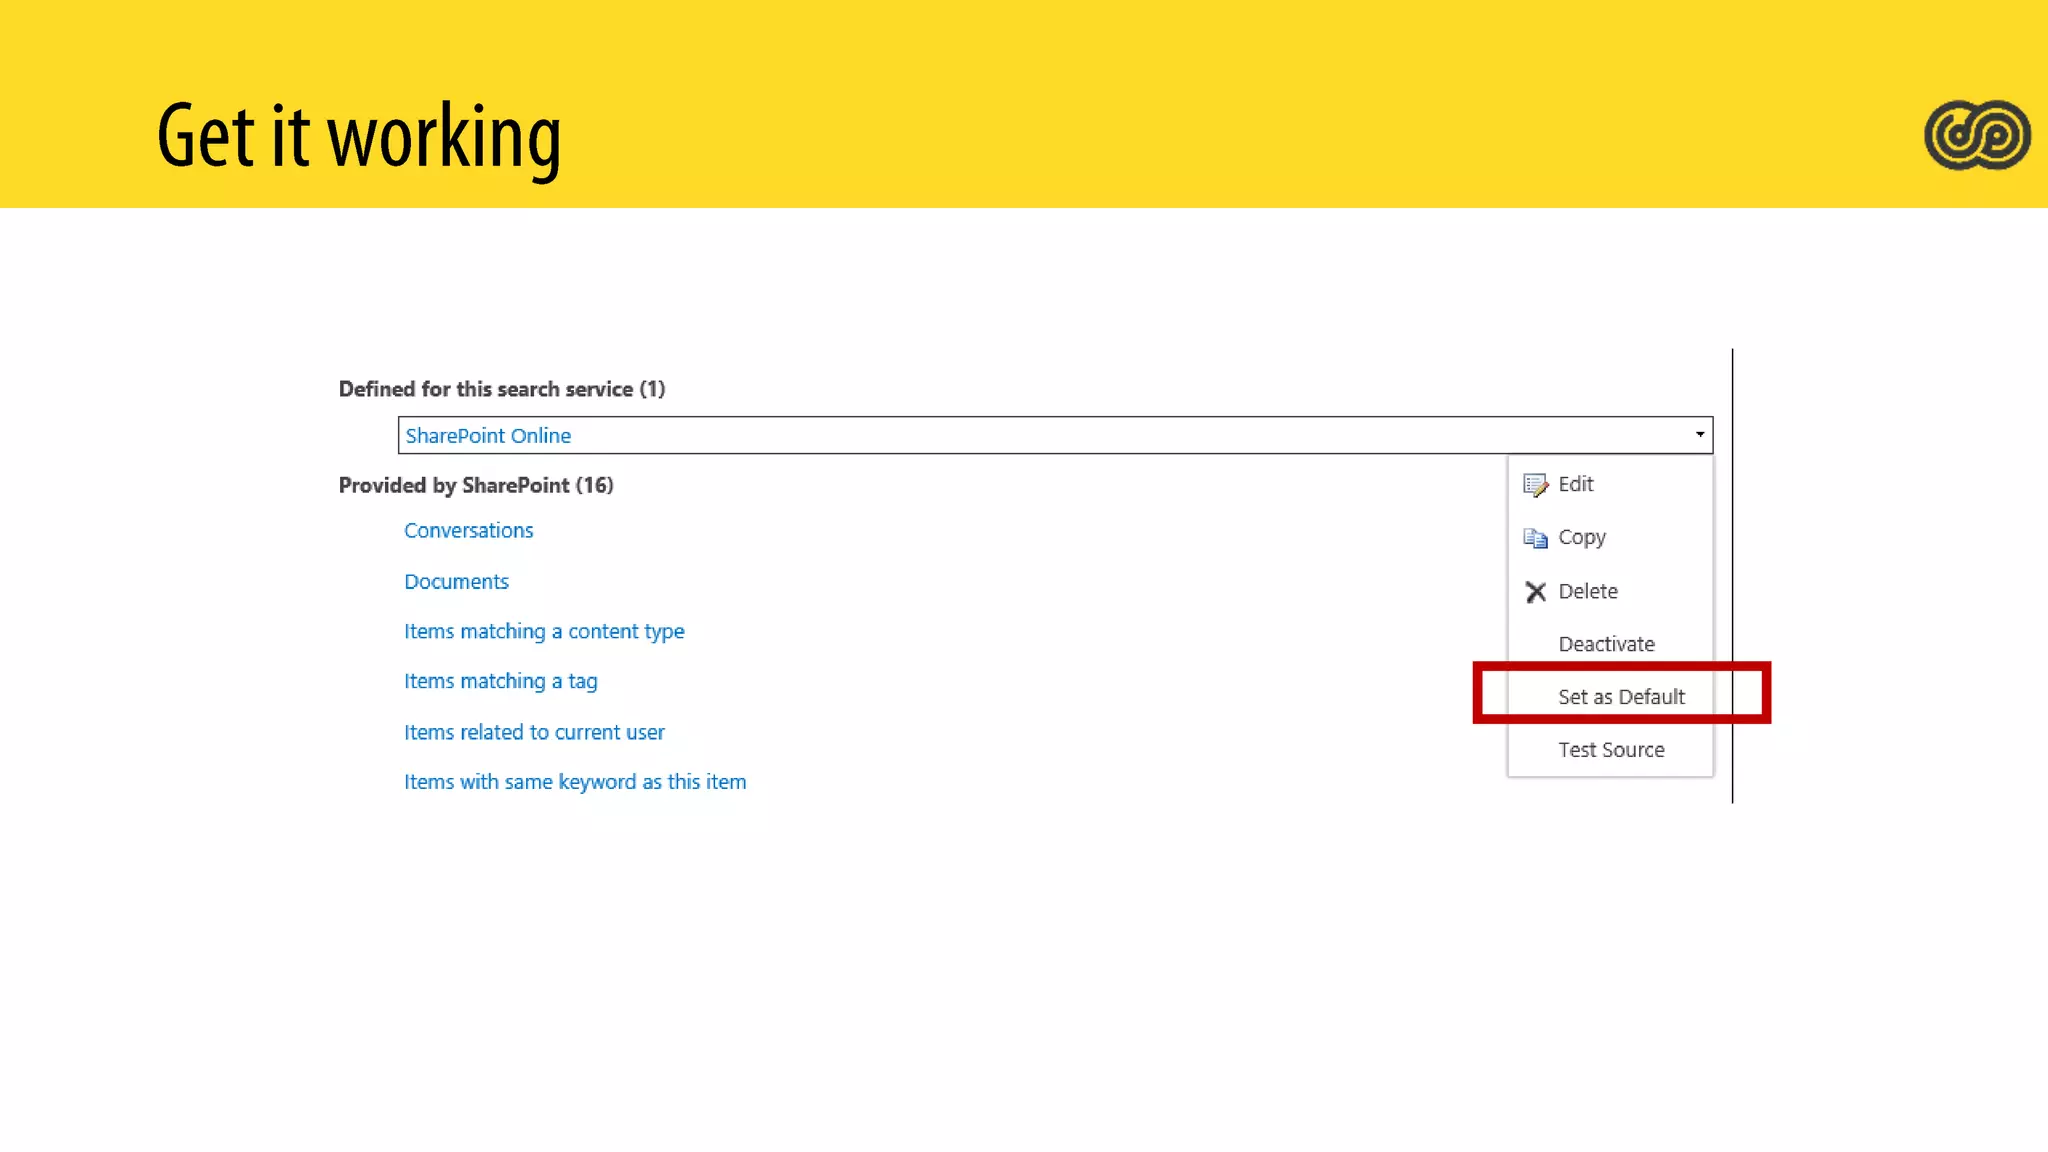Click Items matching a tag link
Image resolution: width=2048 pixels, height=1152 pixels.
click(500, 682)
